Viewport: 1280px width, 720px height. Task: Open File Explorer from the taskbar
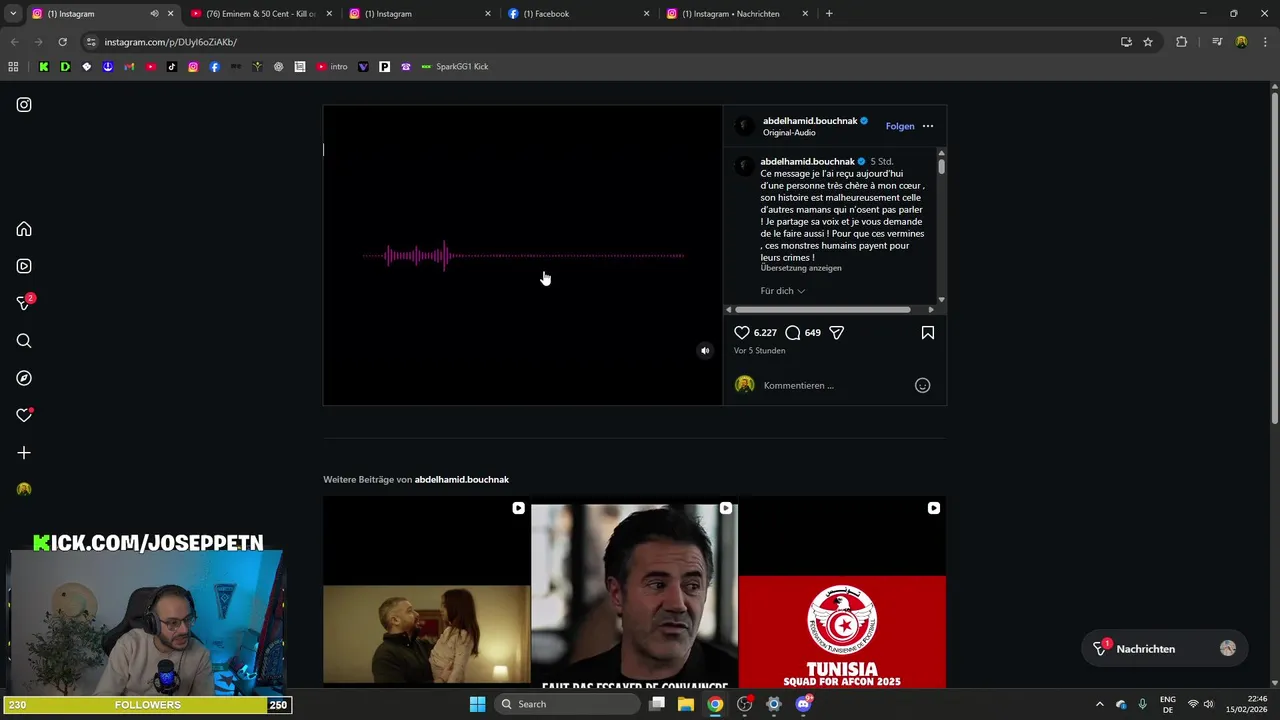(686, 704)
